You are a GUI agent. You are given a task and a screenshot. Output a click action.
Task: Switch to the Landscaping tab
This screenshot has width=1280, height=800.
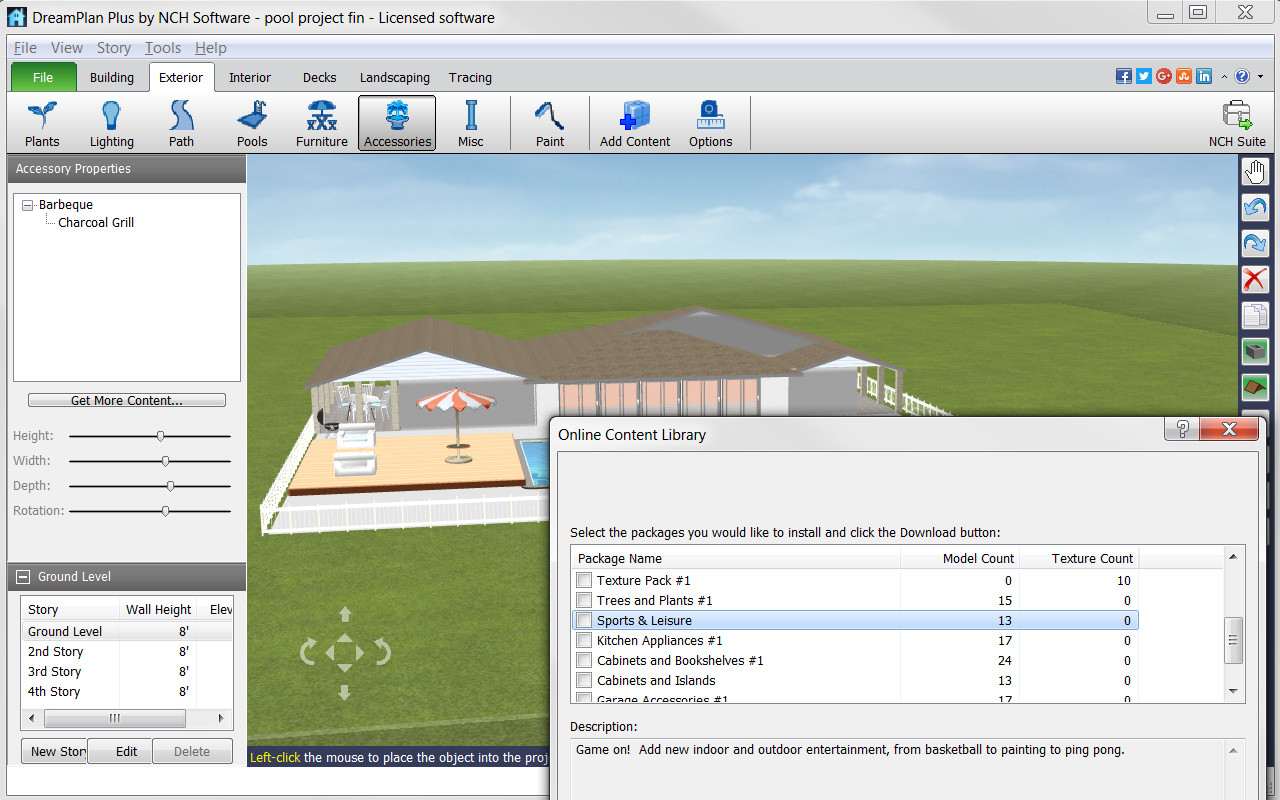(x=395, y=77)
